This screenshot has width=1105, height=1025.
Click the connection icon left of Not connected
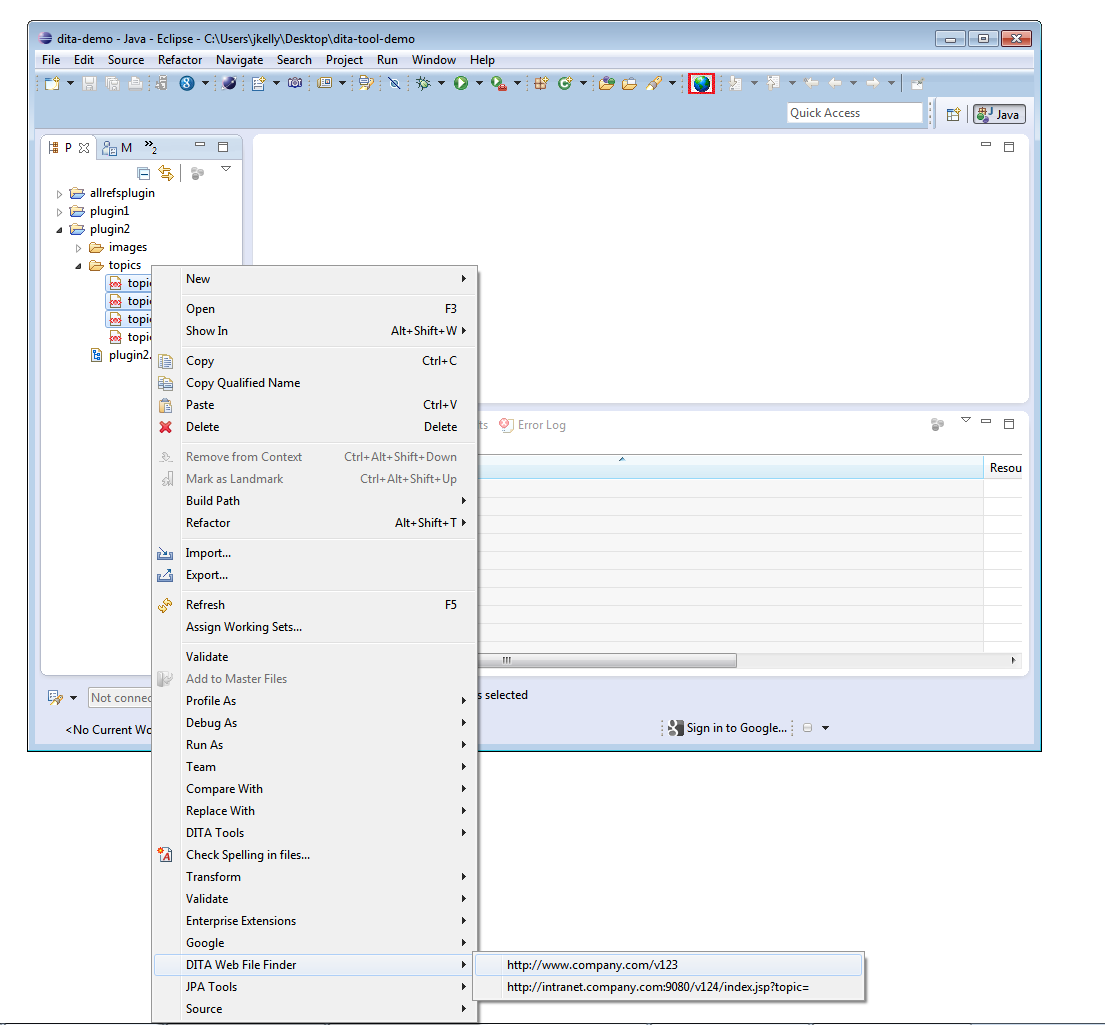[56, 697]
